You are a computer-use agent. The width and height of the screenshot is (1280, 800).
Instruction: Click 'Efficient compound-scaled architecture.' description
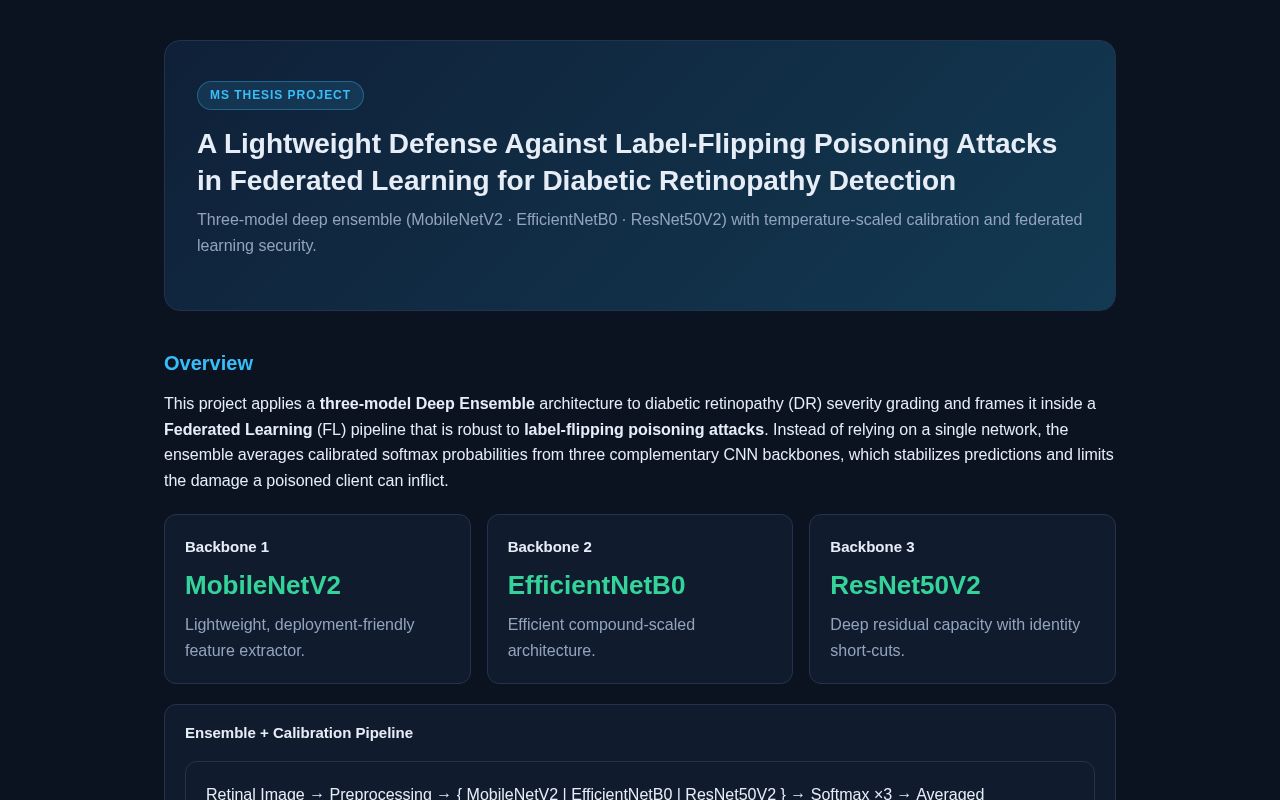coord(602,637)
